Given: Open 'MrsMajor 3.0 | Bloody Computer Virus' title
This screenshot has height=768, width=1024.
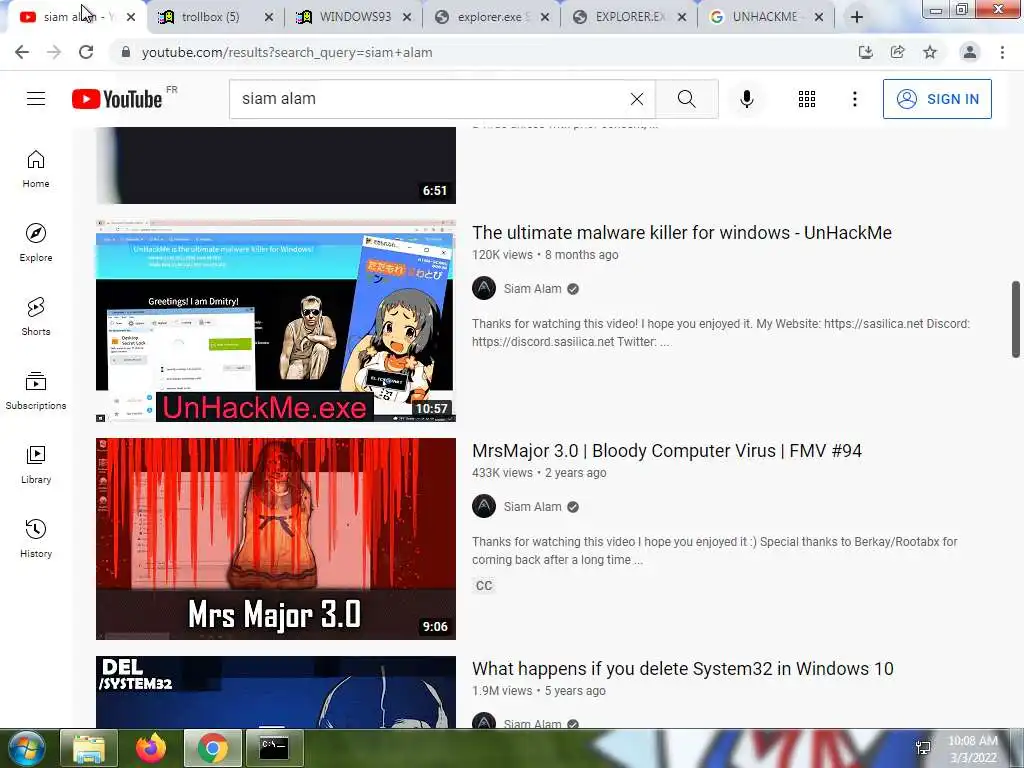Looking at the screenshot, I should coord(667,451).
